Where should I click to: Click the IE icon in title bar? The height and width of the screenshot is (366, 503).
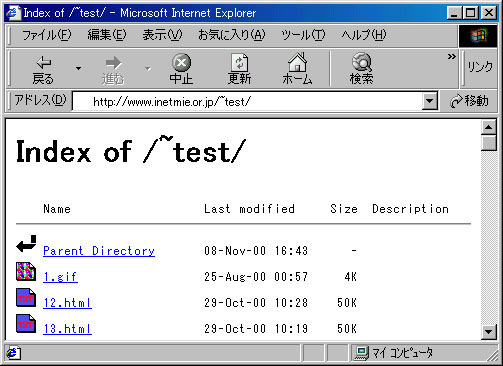pos(13,13)
